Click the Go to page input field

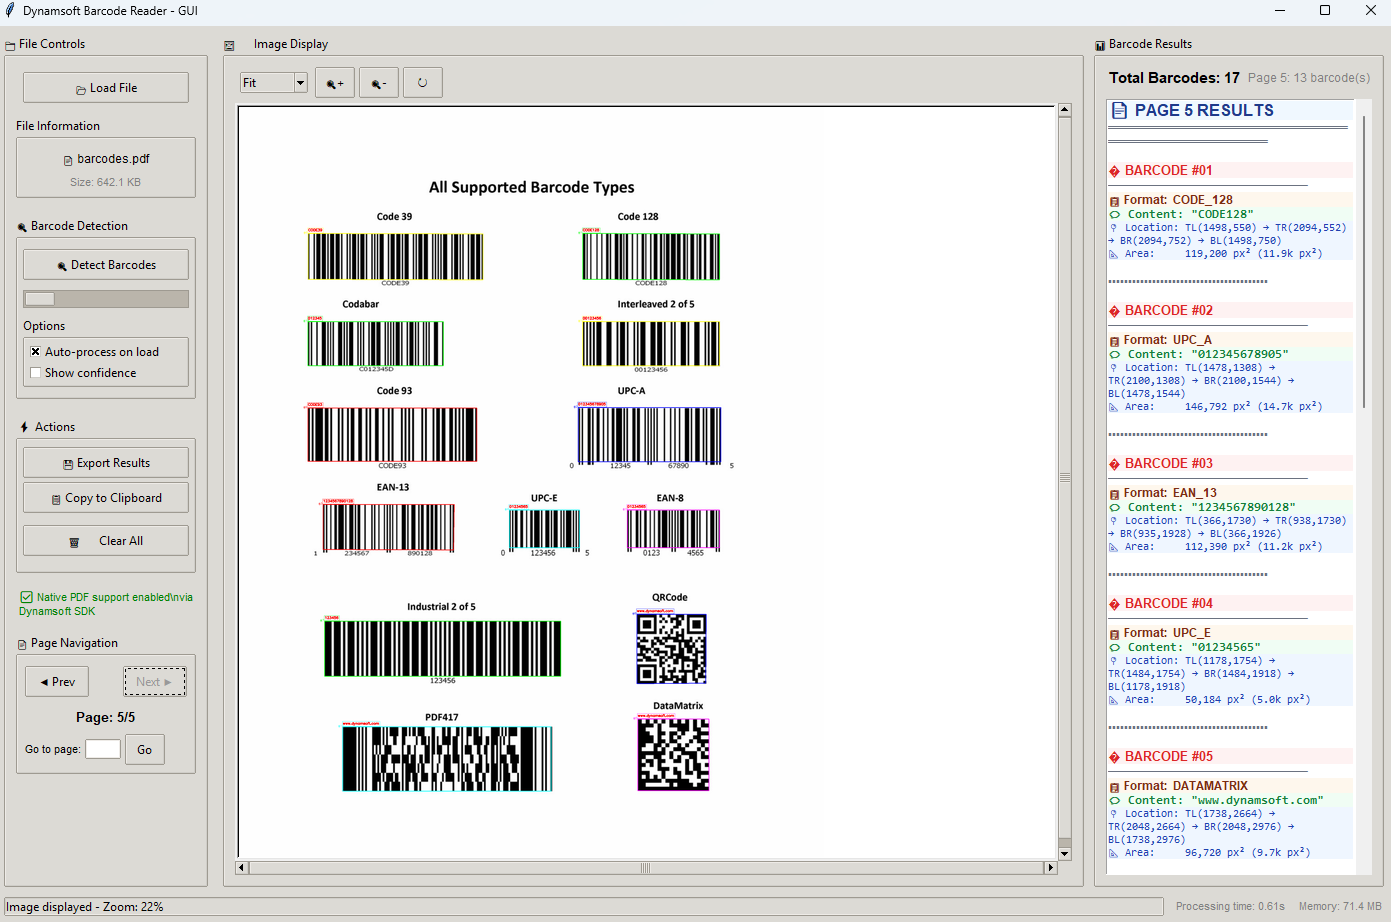[x=103, y=749]
